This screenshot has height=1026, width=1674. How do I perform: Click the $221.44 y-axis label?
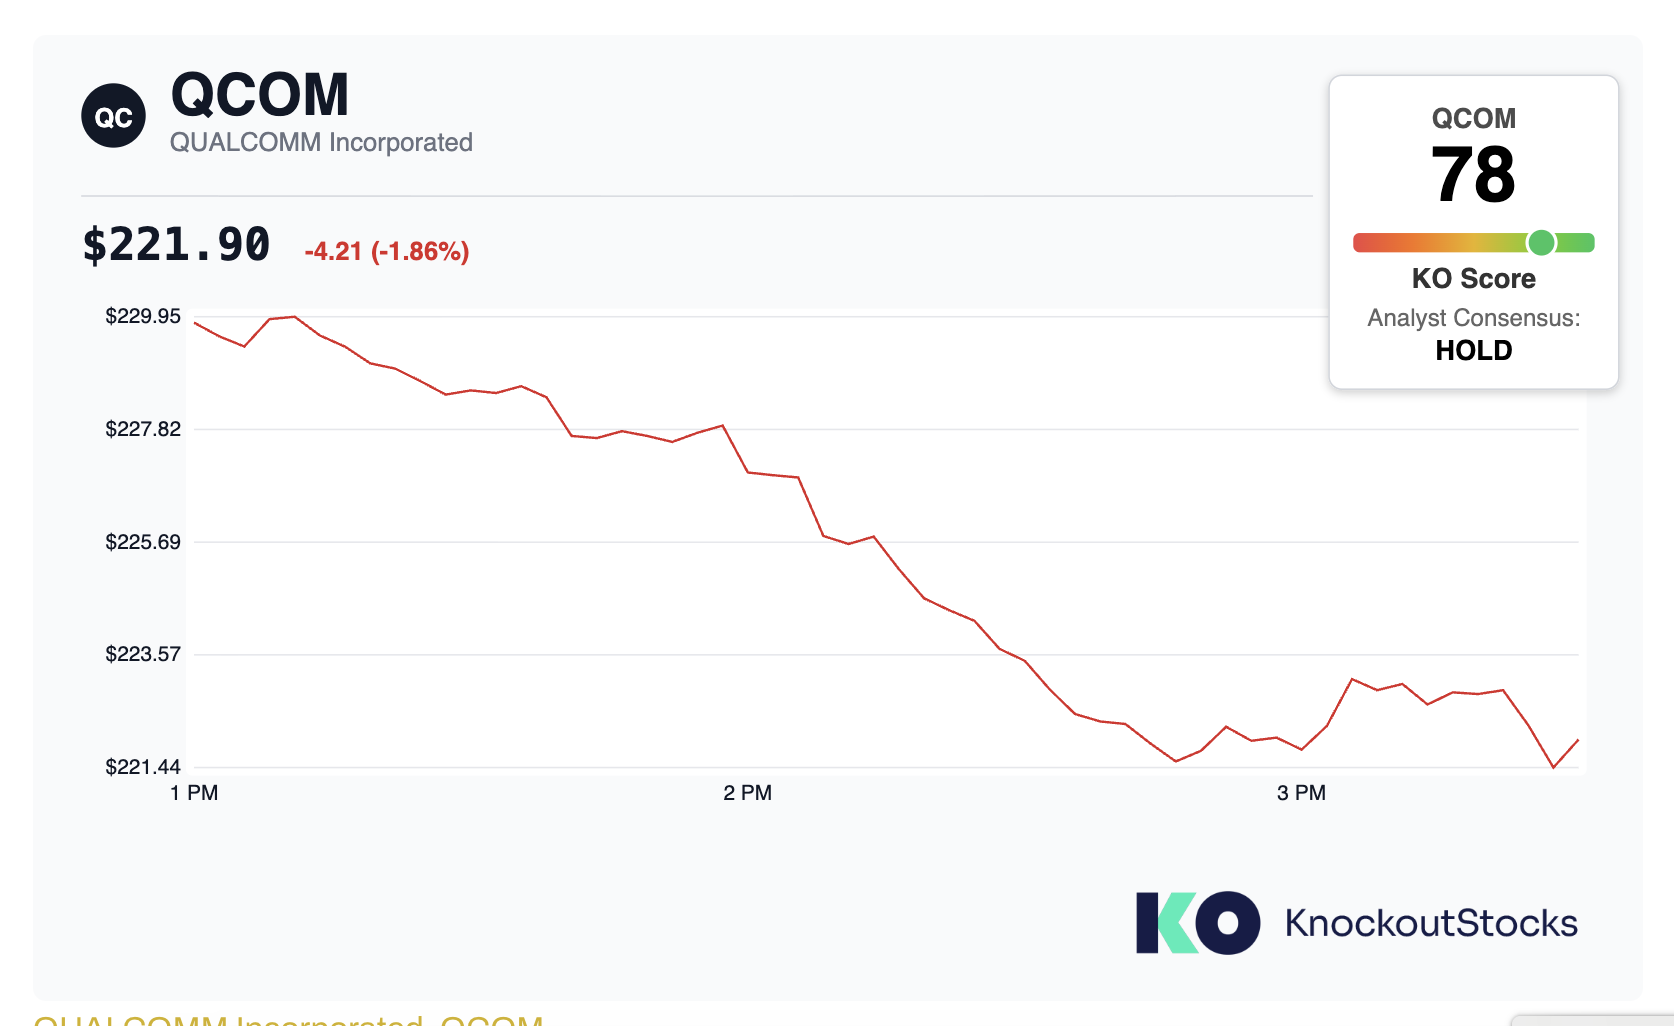pos(143,767)
